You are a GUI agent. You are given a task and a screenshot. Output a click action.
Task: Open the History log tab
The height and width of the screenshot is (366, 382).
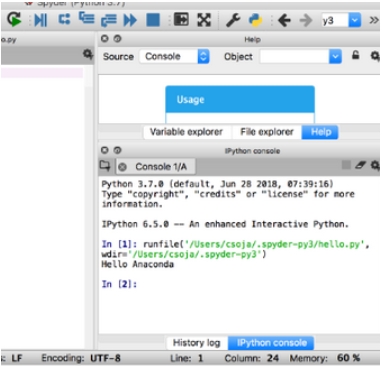[x=197, y=343]
